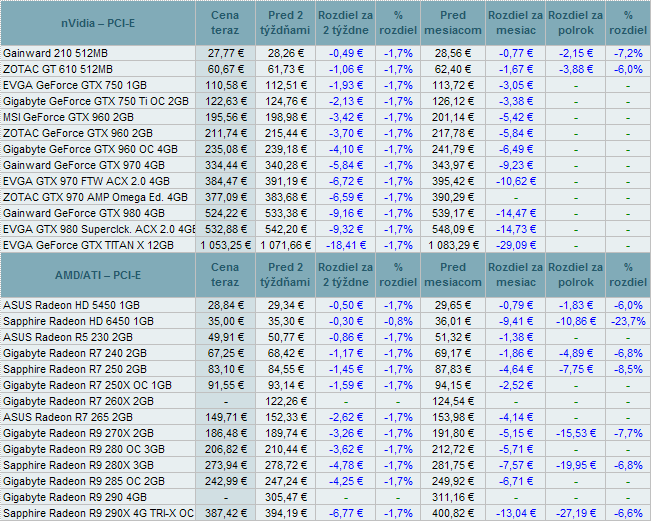
Task: Select Sapphire Radeon HD 6450 1GB name
Action: (x=78, y=321)
